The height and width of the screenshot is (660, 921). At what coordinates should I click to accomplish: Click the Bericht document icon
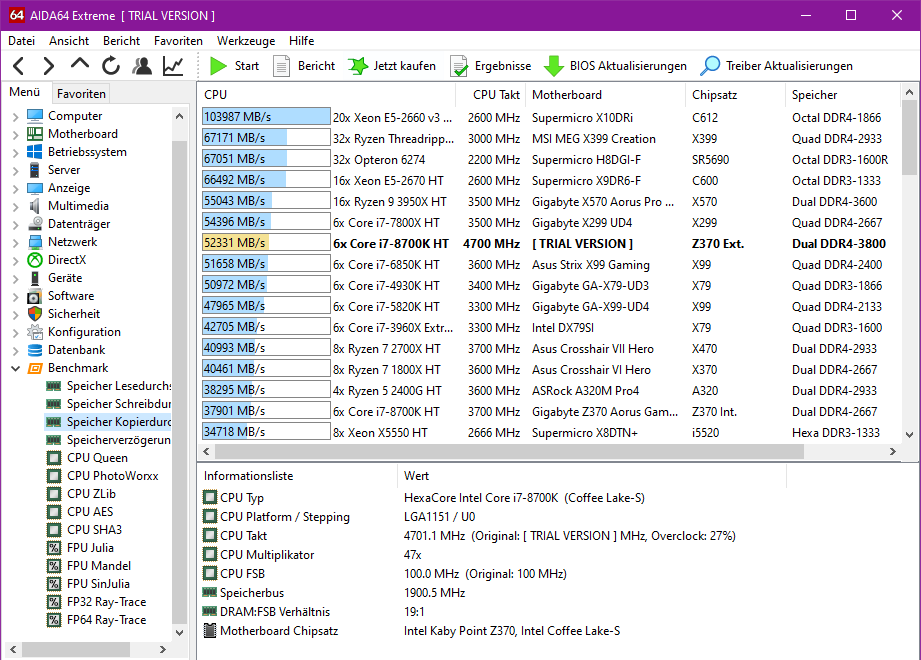pyautogui.click(x=281, y=66)
